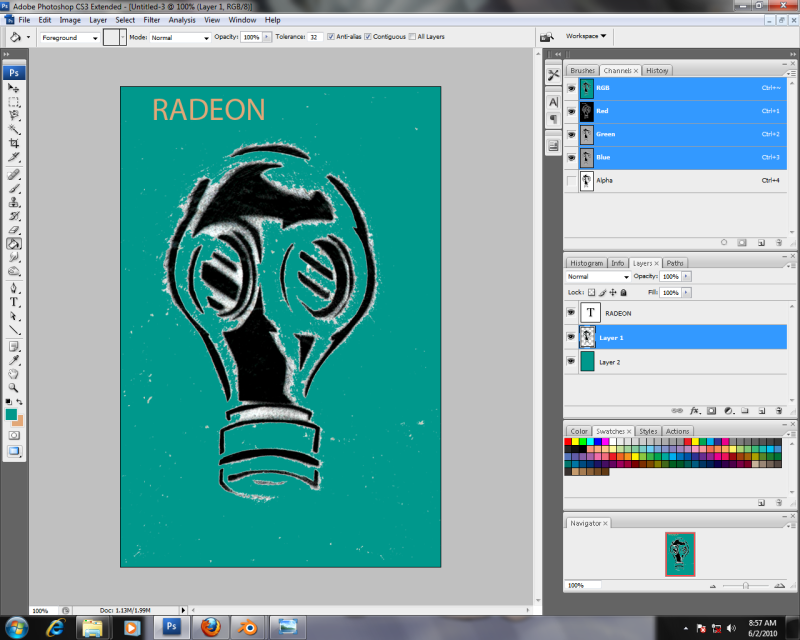This screenshot has height=640, width=800.
Task: Switch to the Styles tab
Action: (648, 431)
